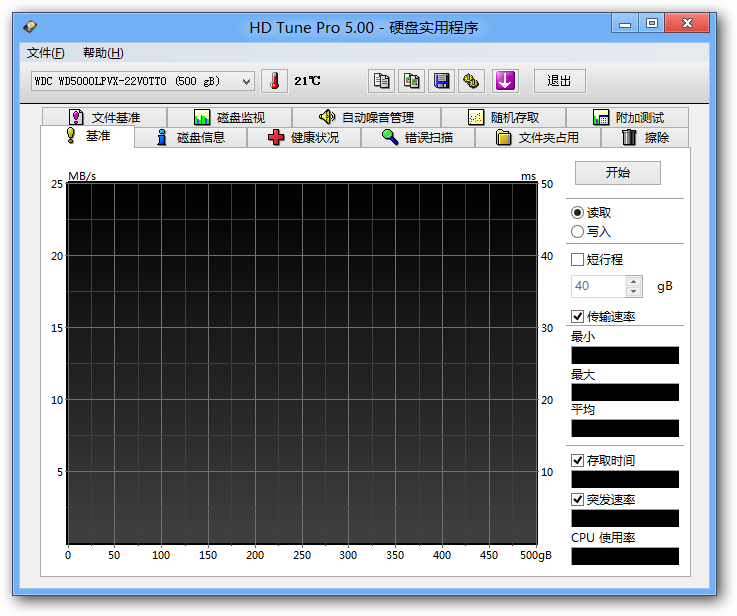Viewport: 737px width, 616px height.
Task: Increase short stroke value with up arrow
Action: tap(633, 281)
